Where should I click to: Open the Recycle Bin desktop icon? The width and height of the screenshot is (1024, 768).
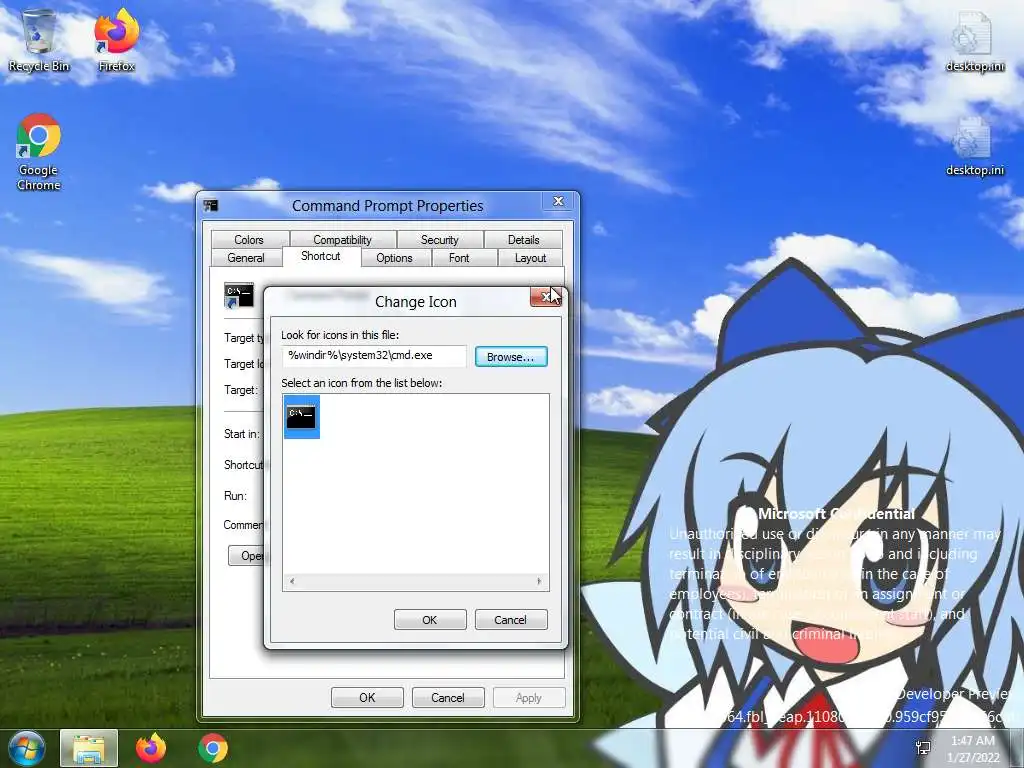(x=39, y=40)
